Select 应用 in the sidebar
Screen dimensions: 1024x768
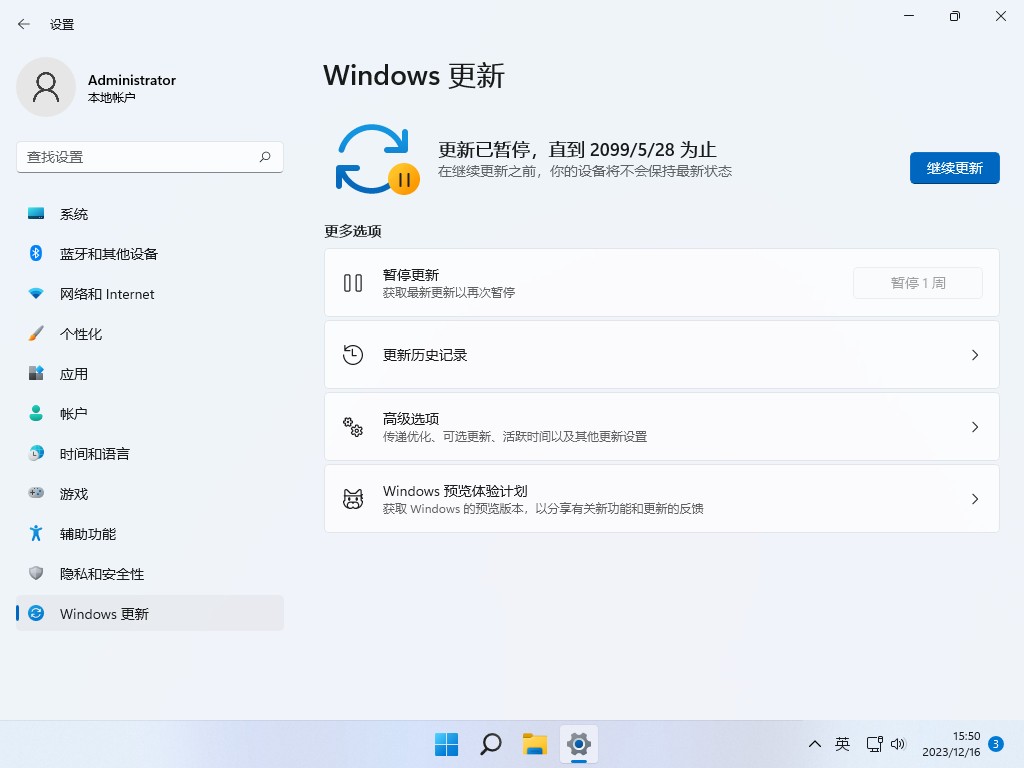point(150,373)
